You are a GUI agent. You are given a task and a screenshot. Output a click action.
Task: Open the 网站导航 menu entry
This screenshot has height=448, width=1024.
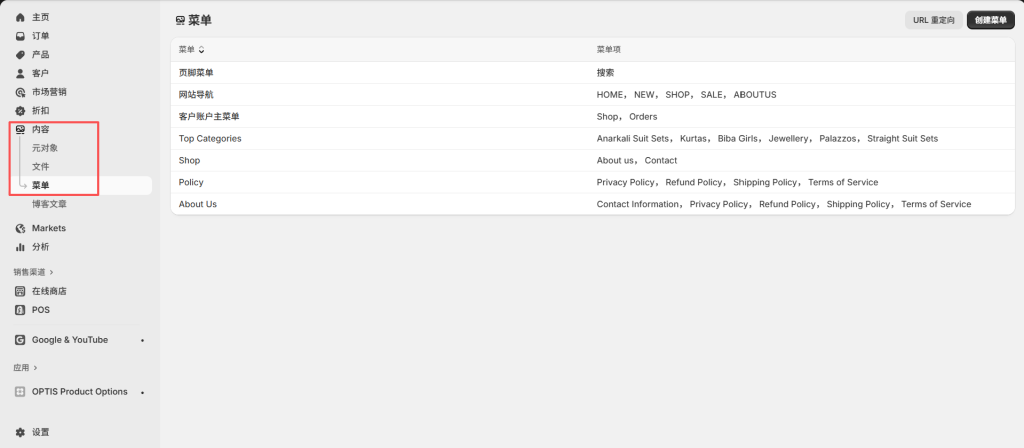pyautogui.click(x=196, y=94)
